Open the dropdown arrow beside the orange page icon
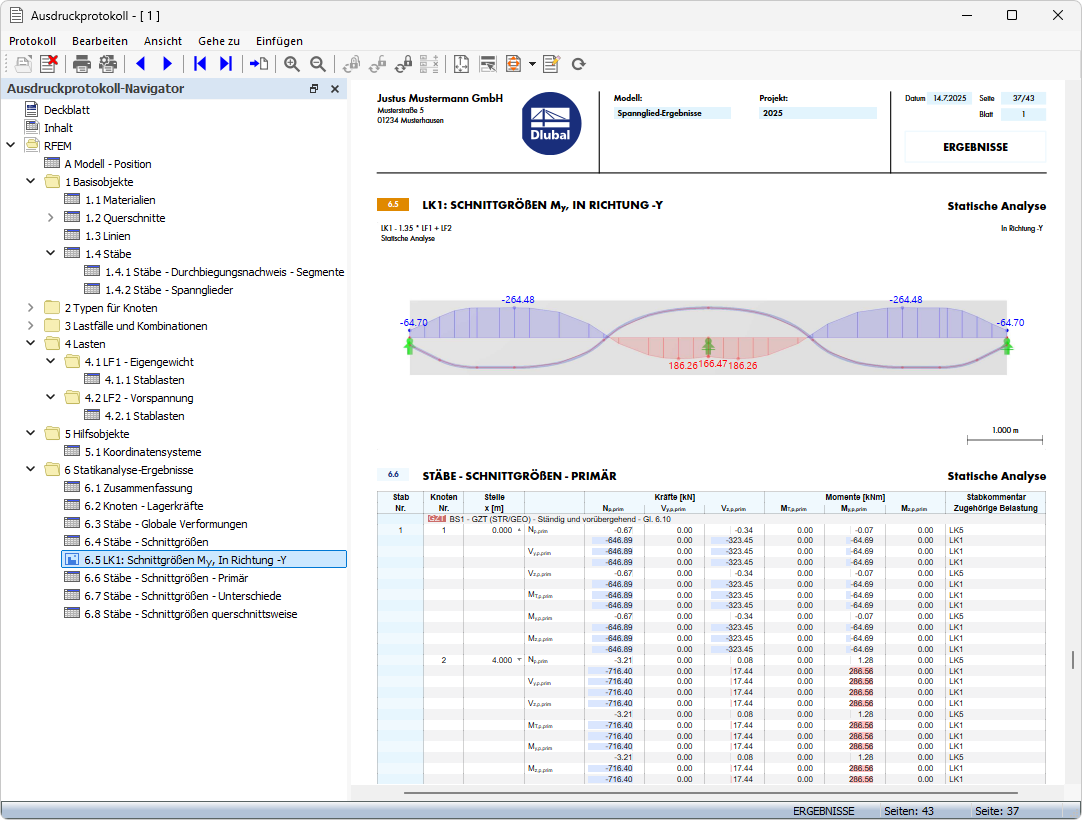Viewport: 1082px width, 820px height. [x=532, y=64]
